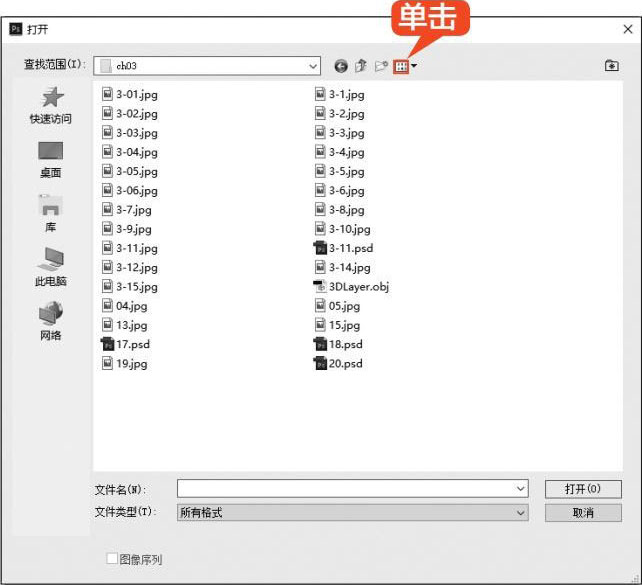Click the 3D object icon of 3DLayer.obj
The height and width of the screenshot is (585, 642).
click(320, 287)
